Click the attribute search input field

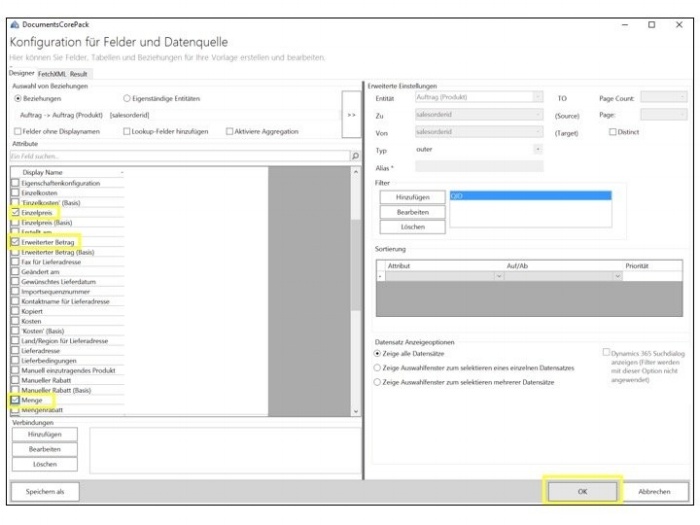coord(180,156)
